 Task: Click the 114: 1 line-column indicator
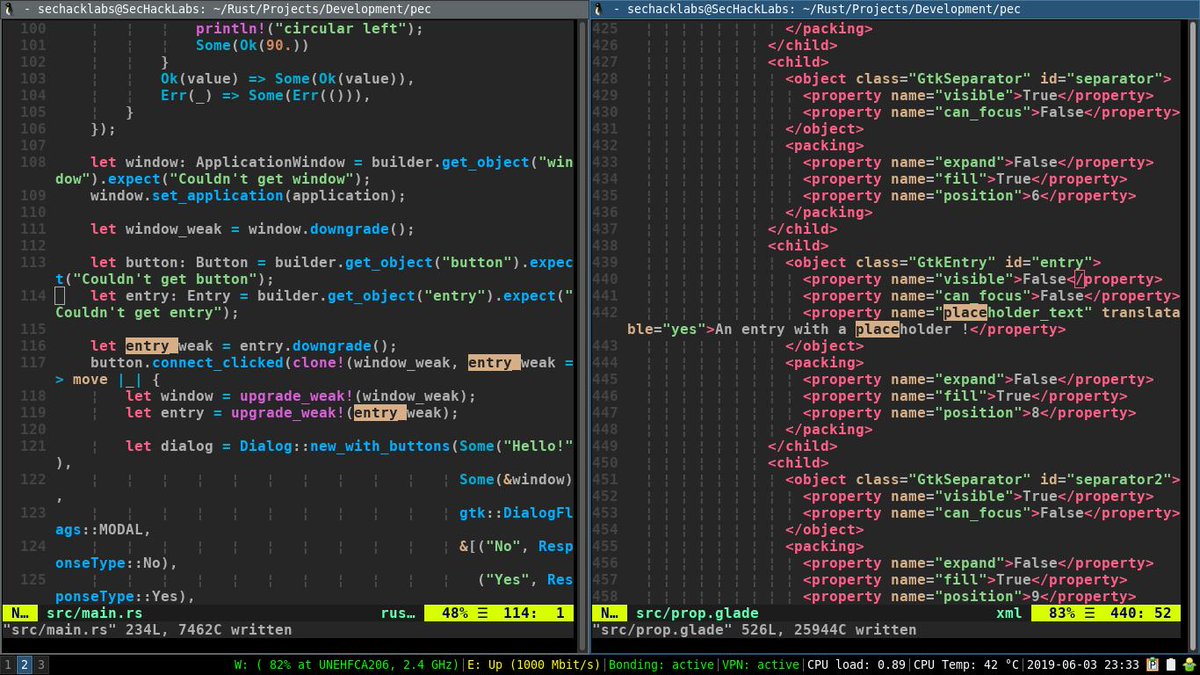click(534, 613)
